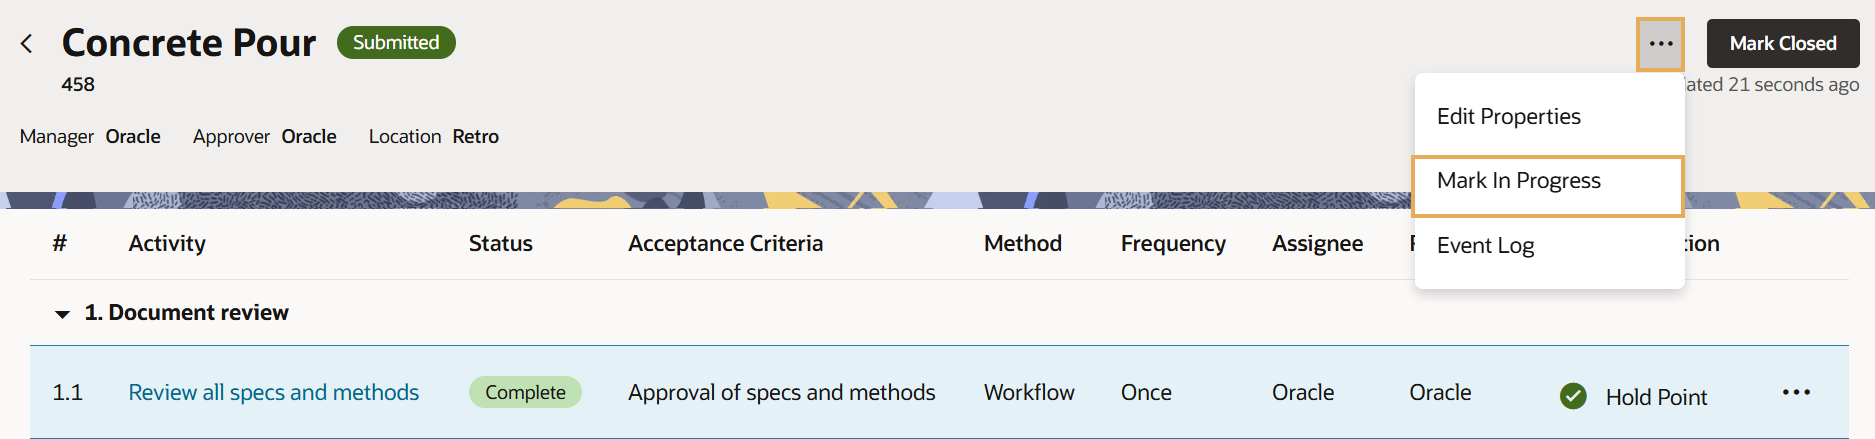The height and width of the screenshot is (439, 1875).
Task: Click the Submitted status badge
Action: tap(396, 43)
